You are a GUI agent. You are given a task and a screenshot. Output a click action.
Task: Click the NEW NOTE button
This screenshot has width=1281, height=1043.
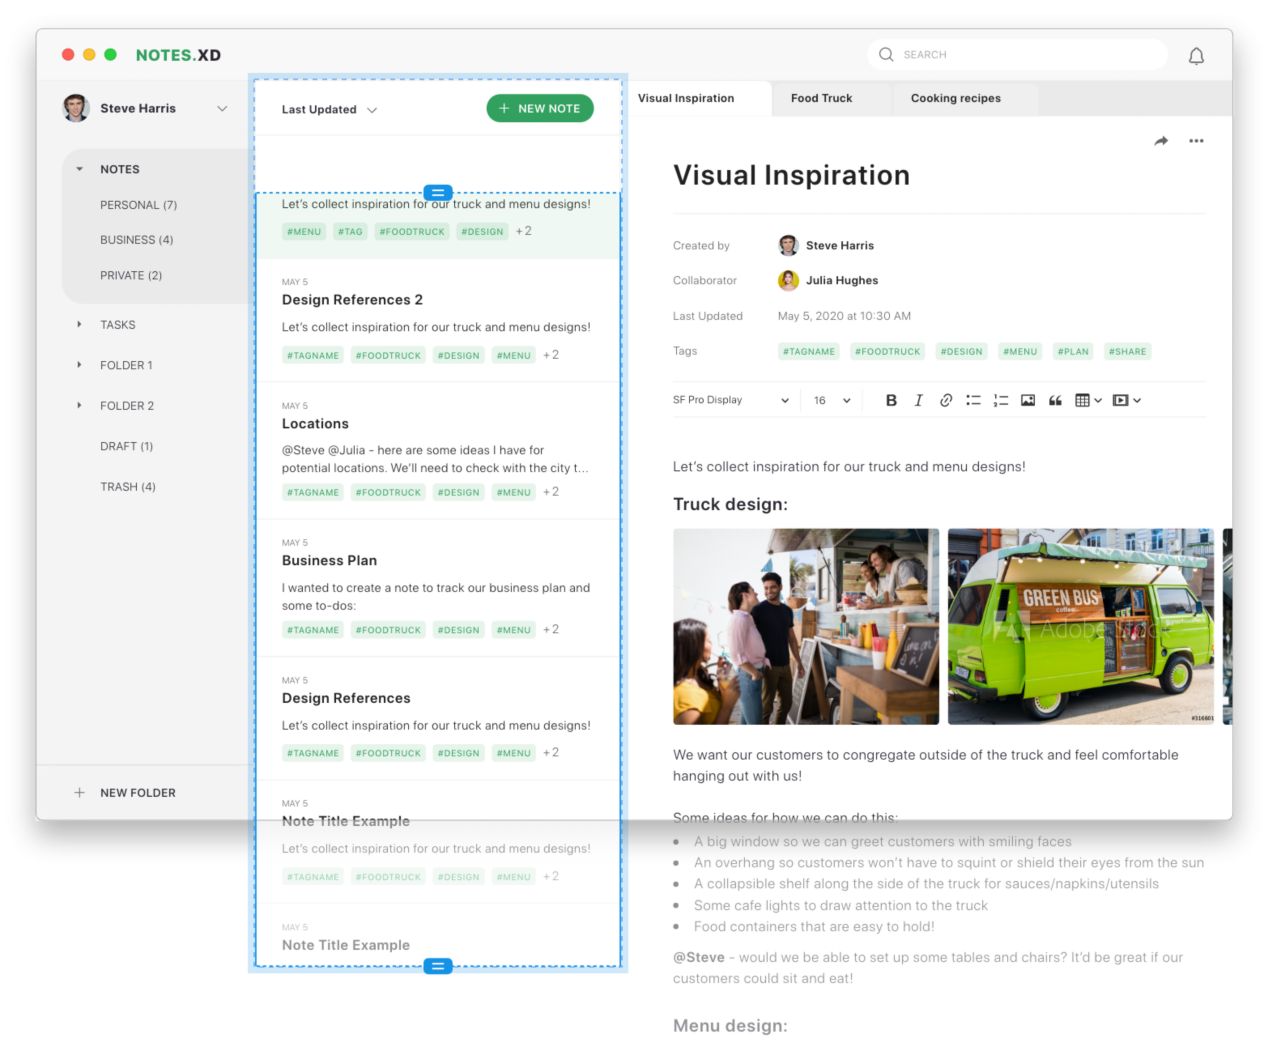pyautogui.click(x=539, y=108)
